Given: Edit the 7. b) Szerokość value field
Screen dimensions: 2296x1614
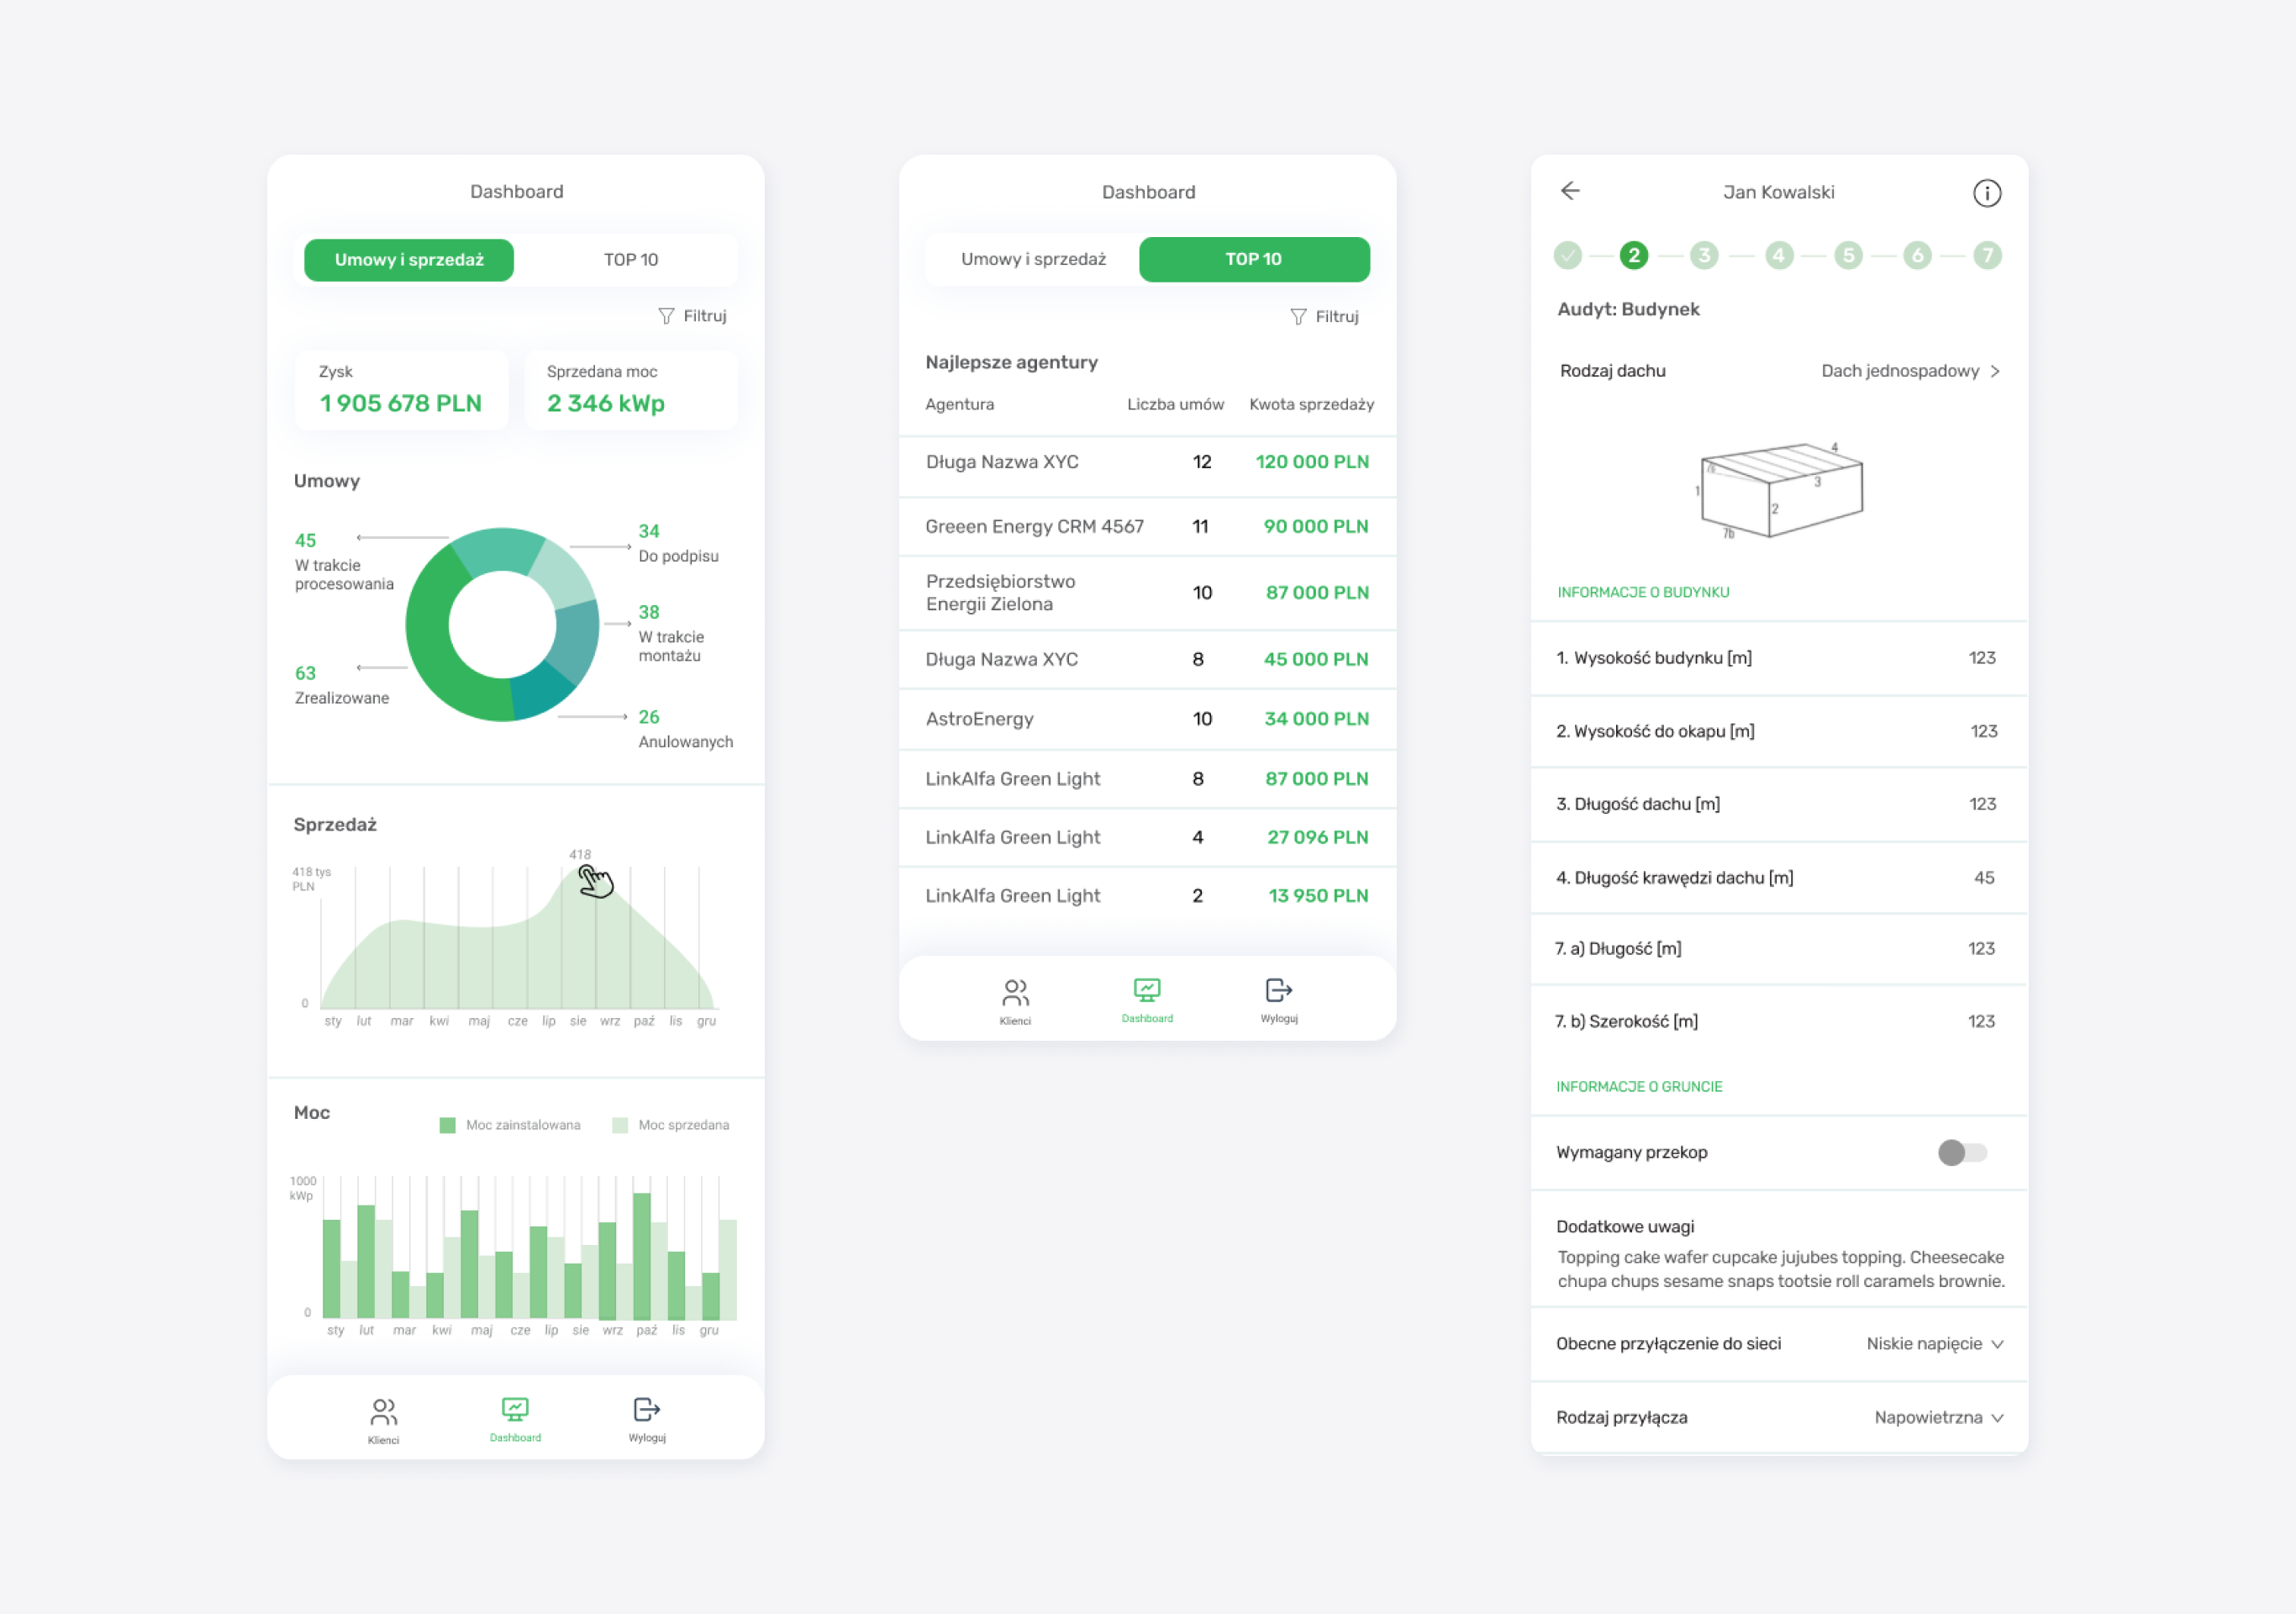Looking at the screenshot, I should tap(1981, 1022).
